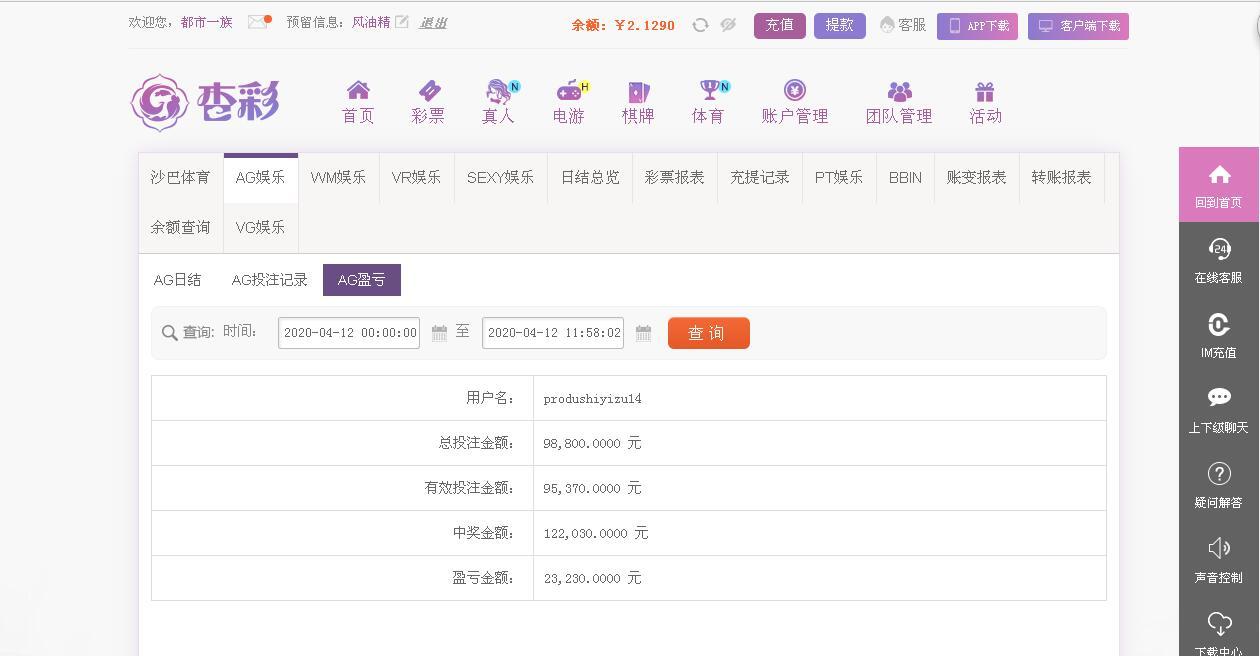1260x656 pixels.
Task: Switch to AG娱乐 tab
Action: (261, 178)
